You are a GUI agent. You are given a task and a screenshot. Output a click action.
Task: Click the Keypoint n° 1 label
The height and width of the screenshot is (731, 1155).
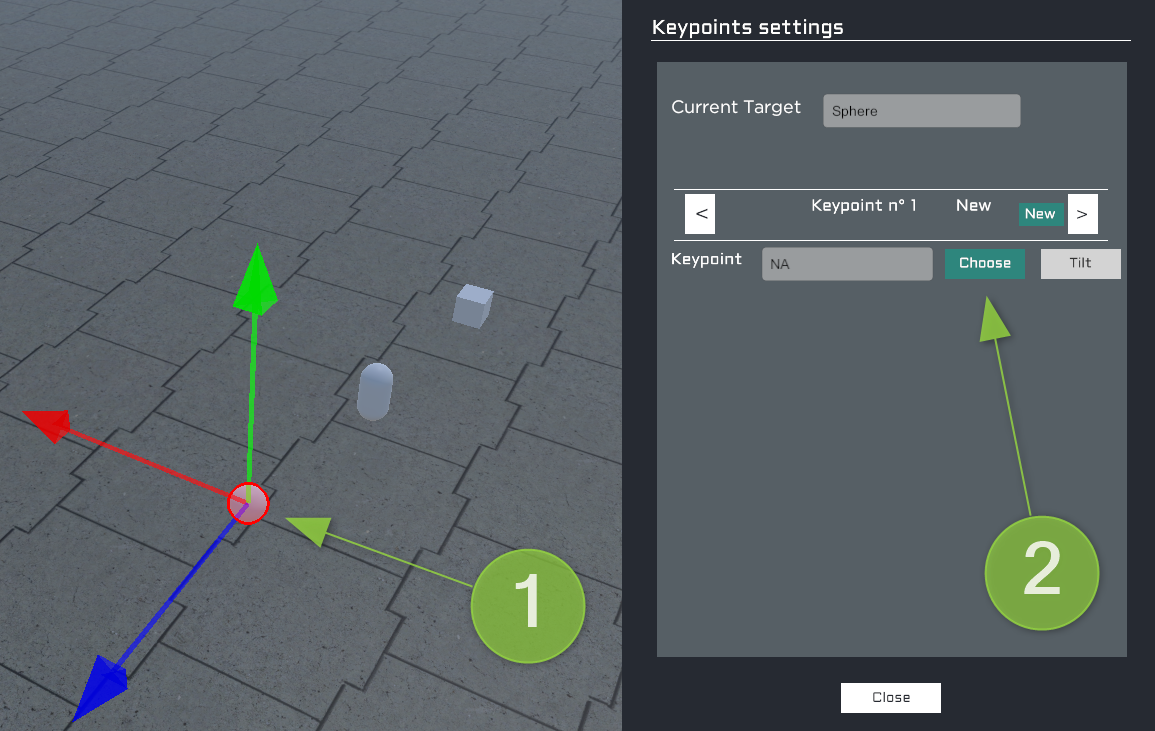863,206
